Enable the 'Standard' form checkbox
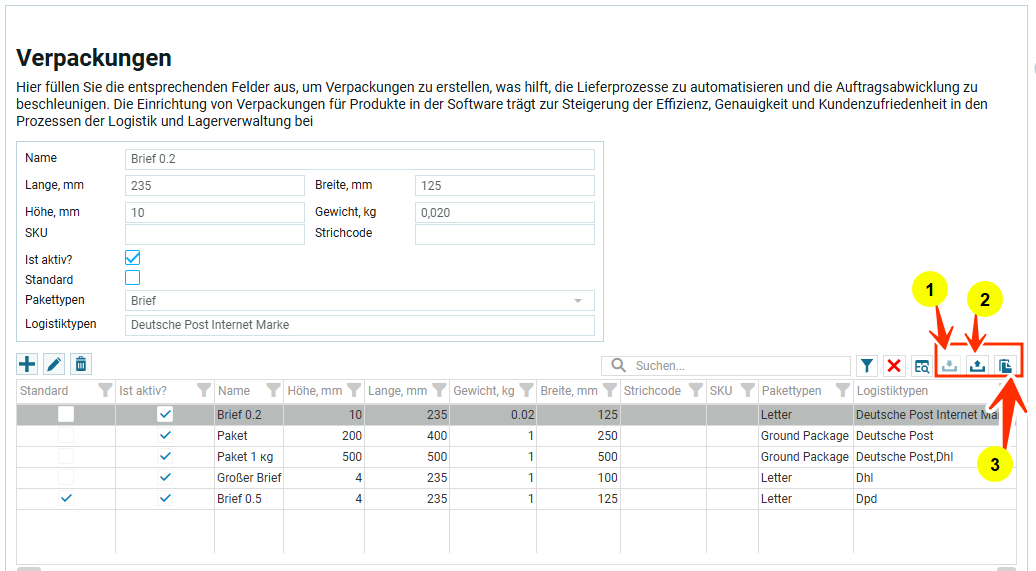Screen dimensions: 1036x571 coord(132,278)
